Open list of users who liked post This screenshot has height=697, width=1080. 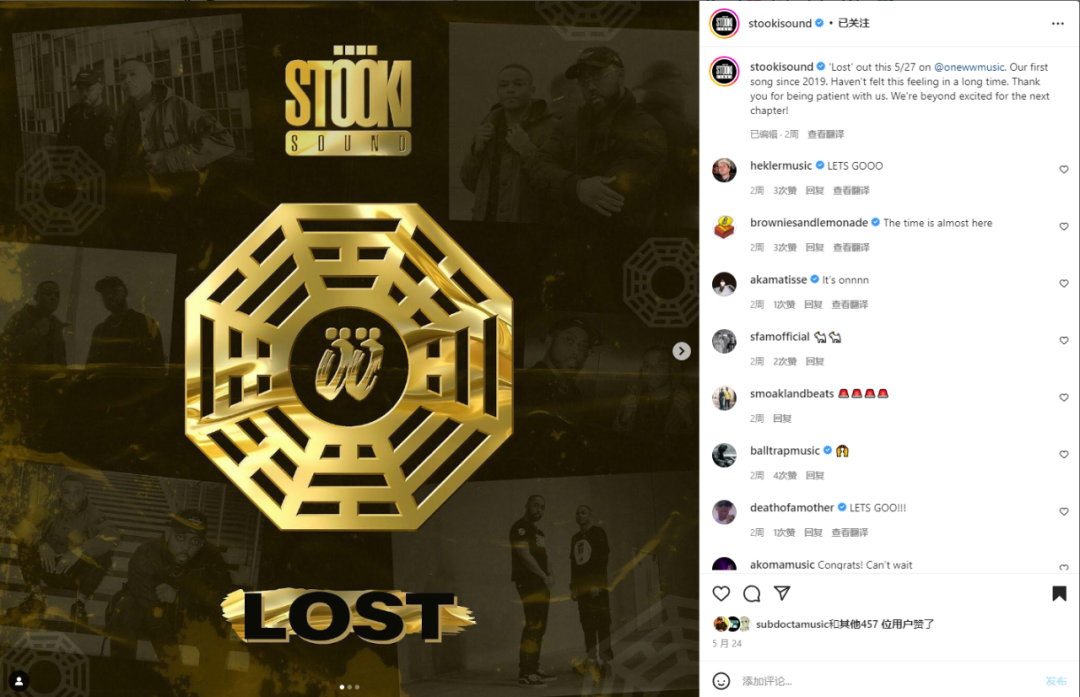click(844, 624)
